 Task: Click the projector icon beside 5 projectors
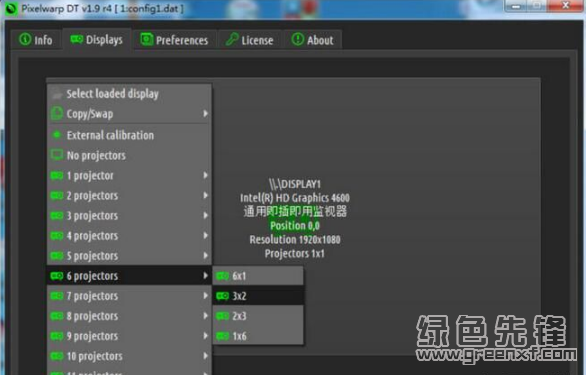57,256
